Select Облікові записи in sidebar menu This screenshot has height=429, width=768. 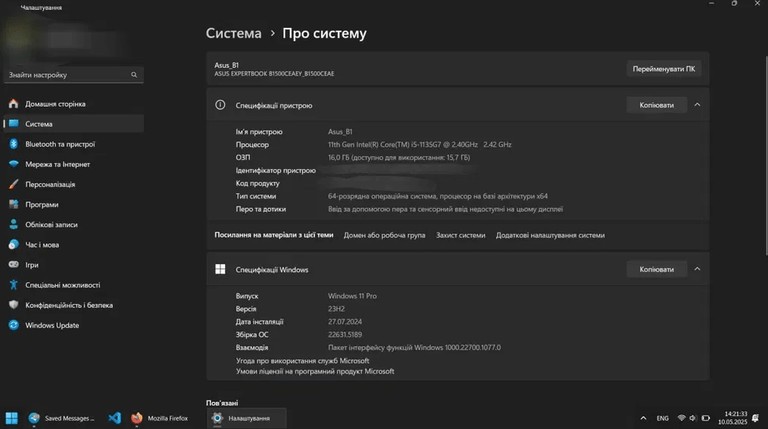coord(73,225)
